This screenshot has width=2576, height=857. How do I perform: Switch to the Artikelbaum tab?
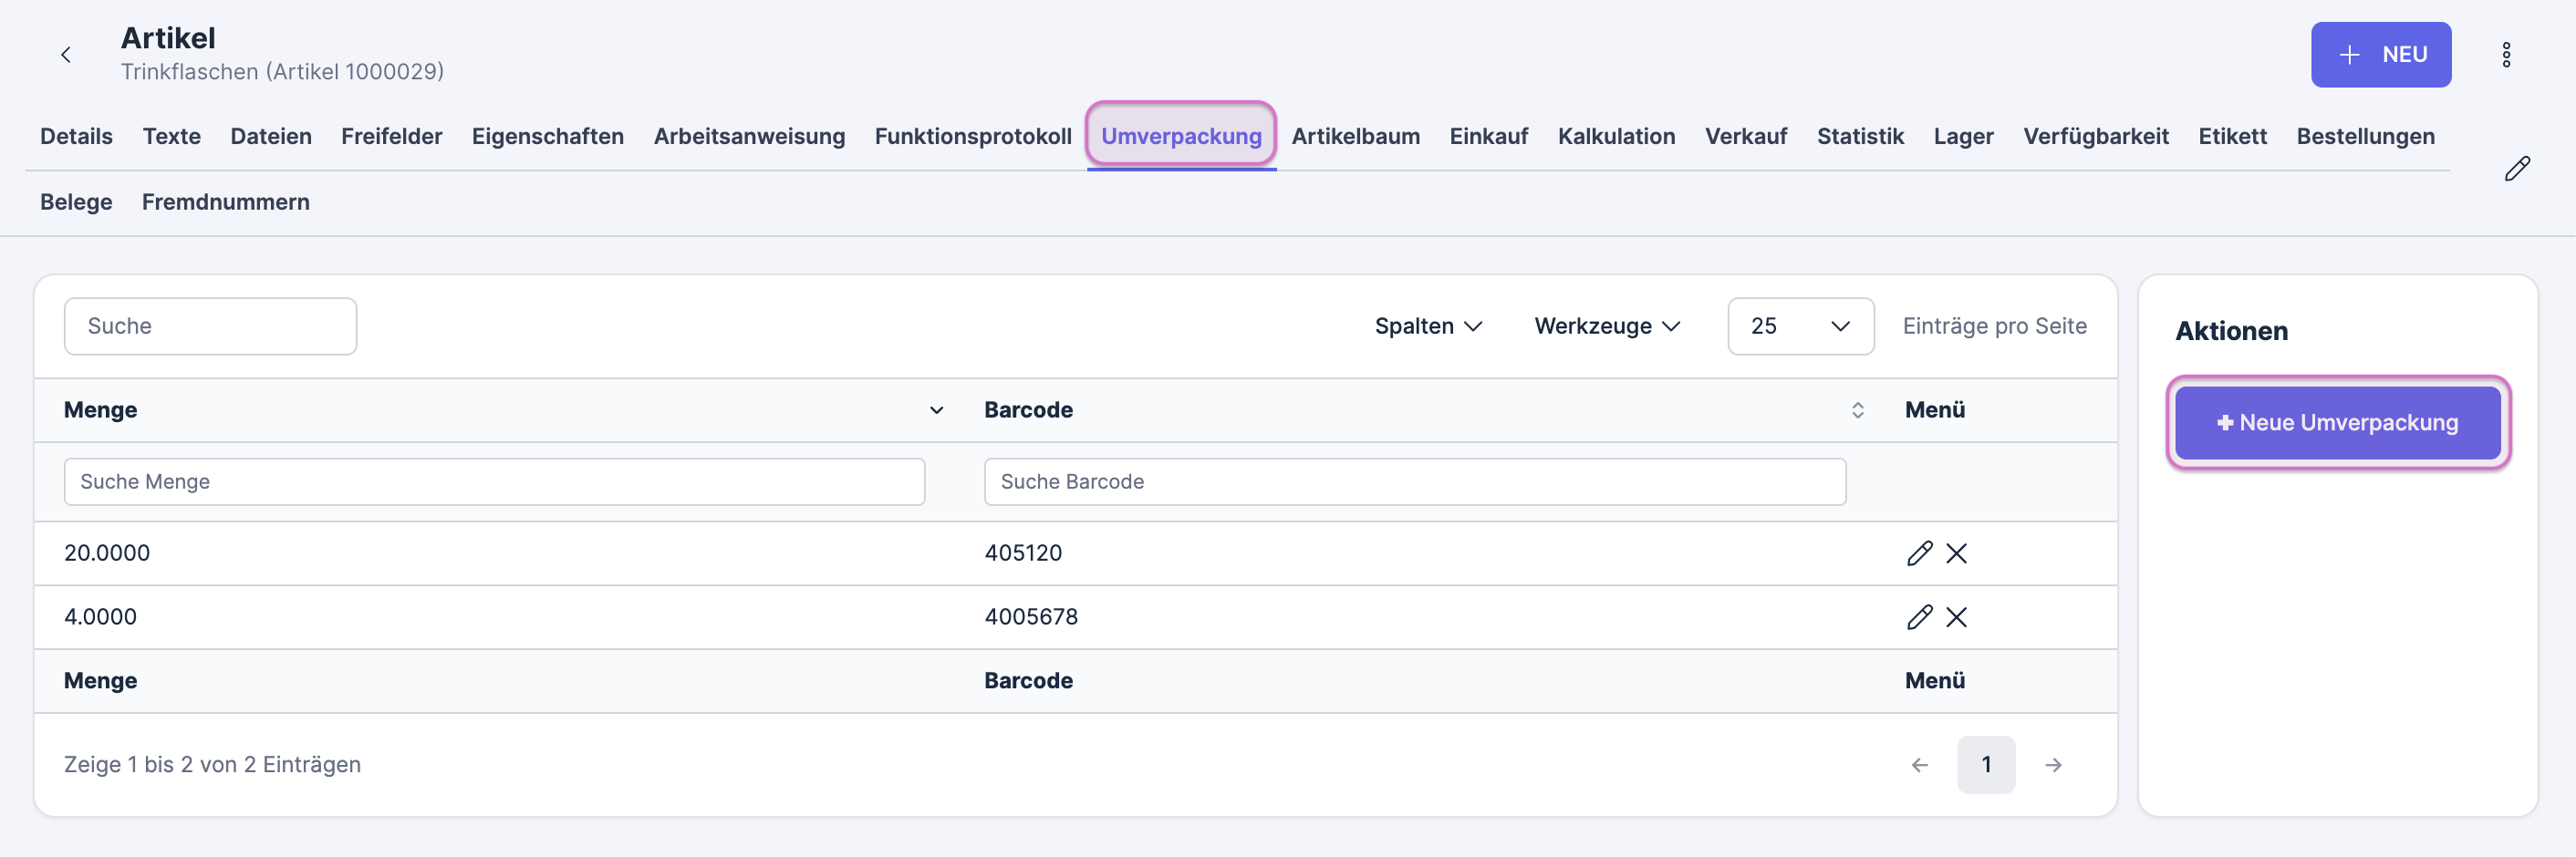(1354, 136)
